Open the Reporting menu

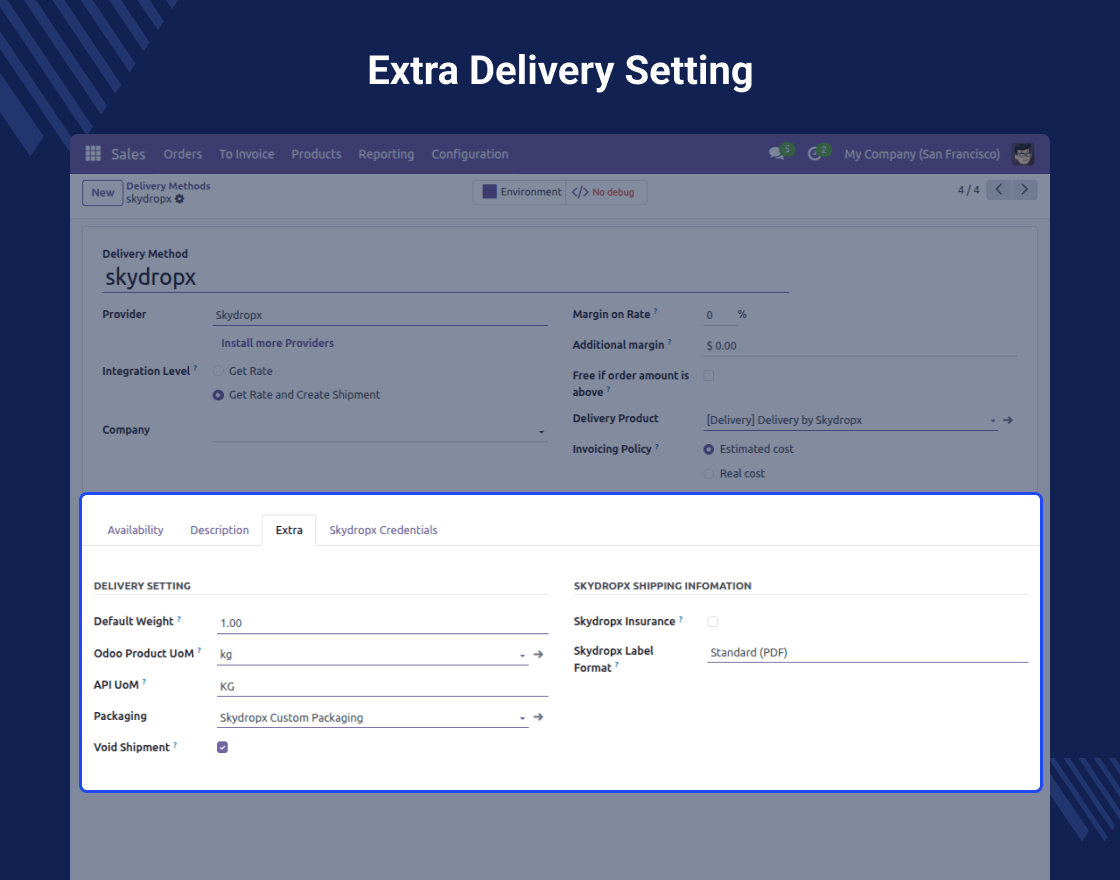click(386, 154)
